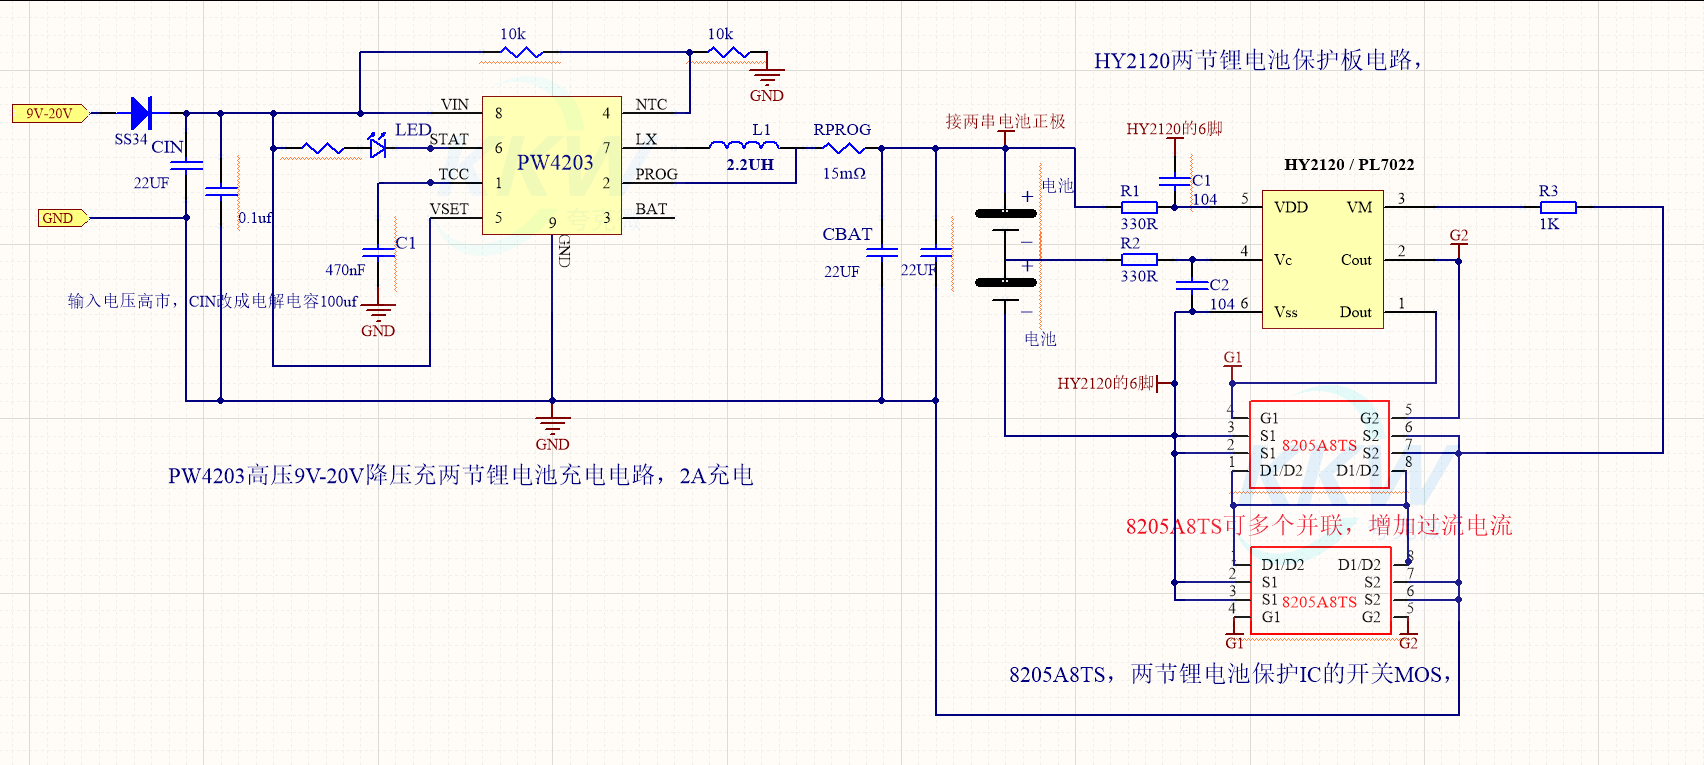Select the 10k resistor next to GND
Image resolution: width=1704 pixels, height=765 pixels.
tap(728, 52)
